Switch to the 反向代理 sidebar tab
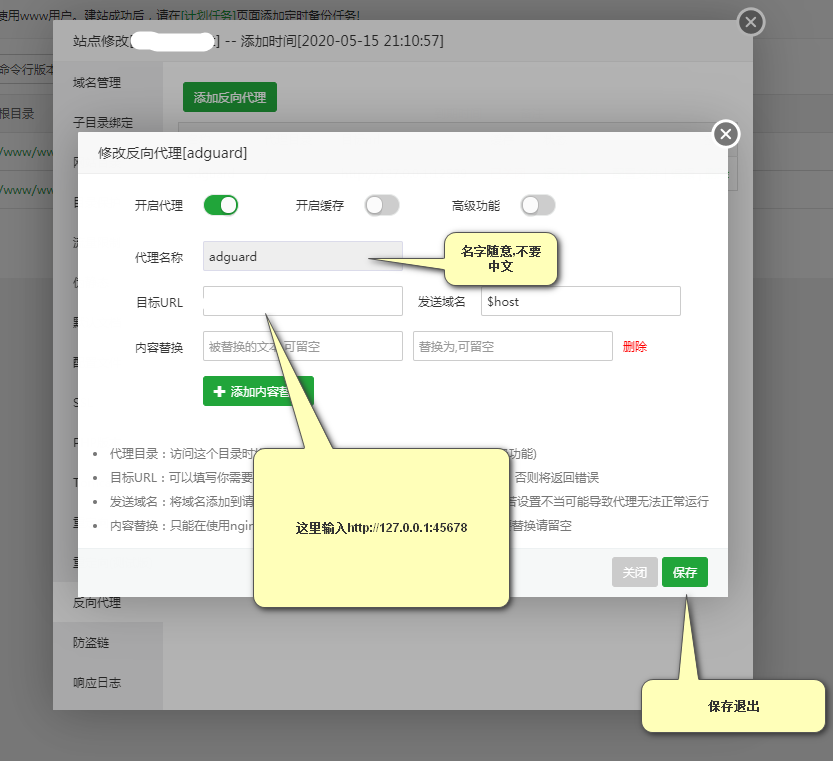 97,603
